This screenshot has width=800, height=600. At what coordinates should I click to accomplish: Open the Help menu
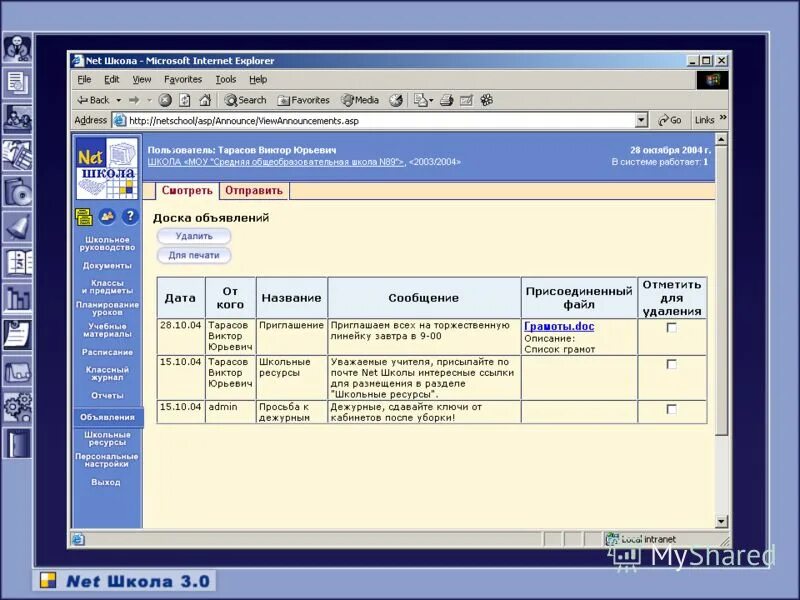tap(258, 79)
